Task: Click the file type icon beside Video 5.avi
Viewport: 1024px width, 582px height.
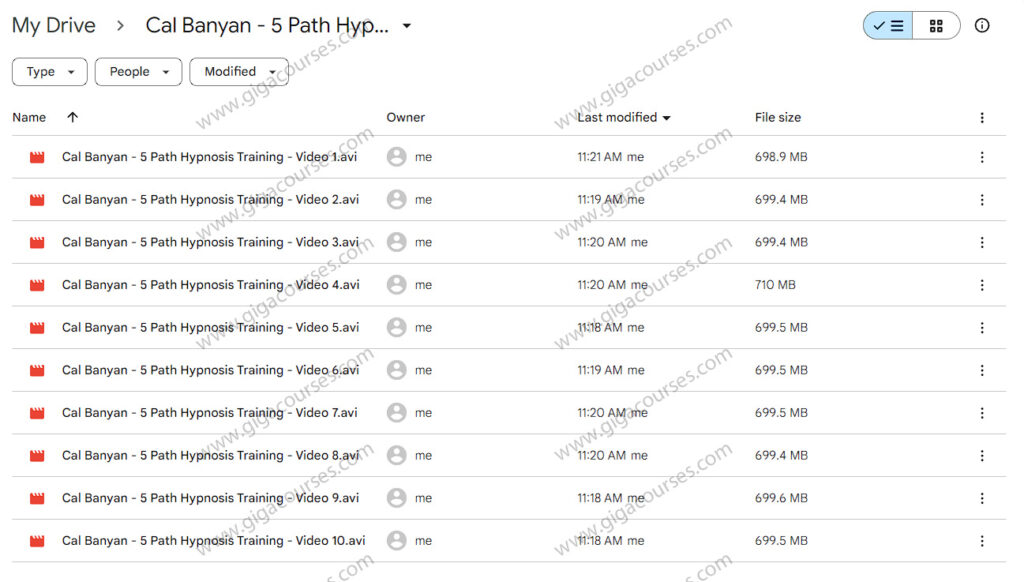Action: click(x=36, y=327)
